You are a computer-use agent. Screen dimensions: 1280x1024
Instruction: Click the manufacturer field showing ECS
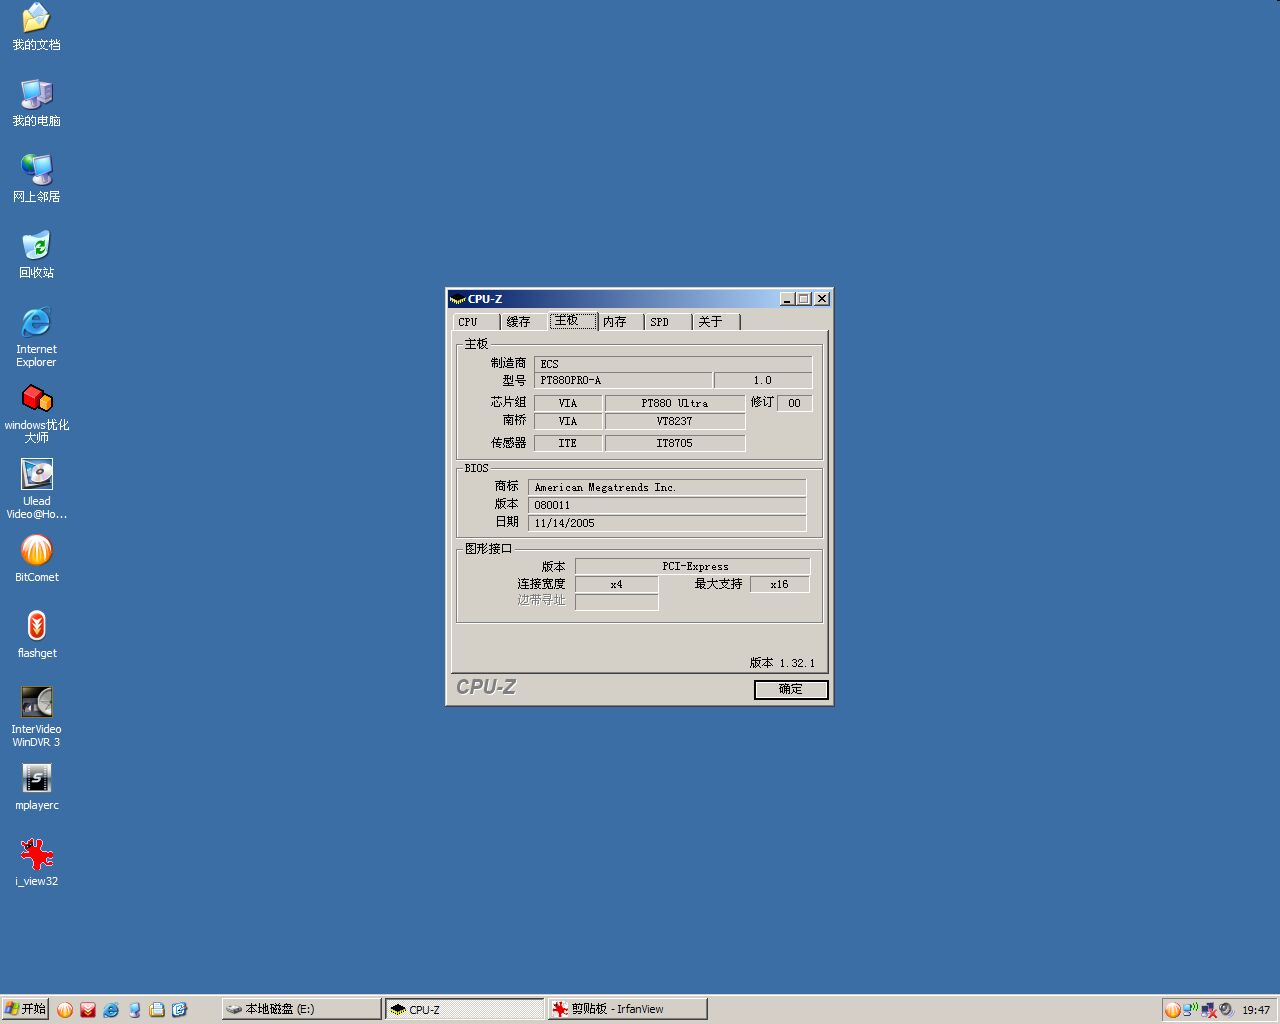673,364
